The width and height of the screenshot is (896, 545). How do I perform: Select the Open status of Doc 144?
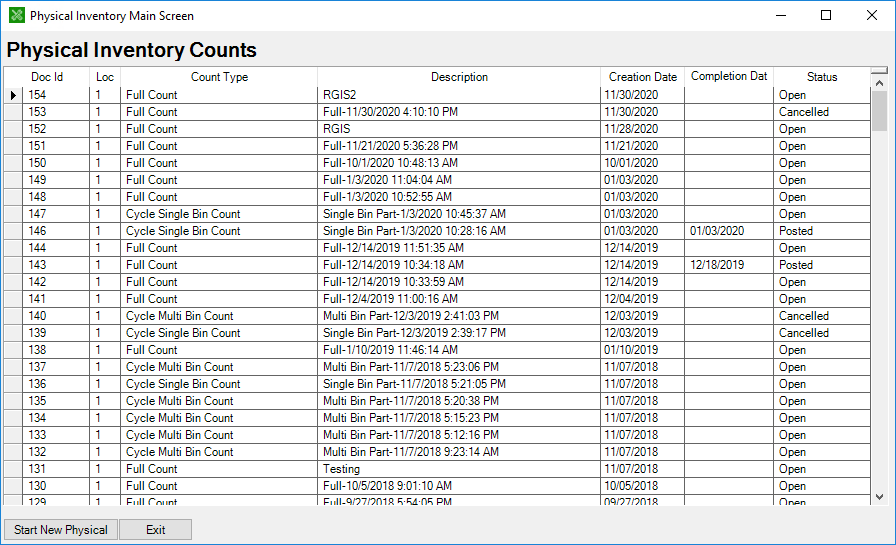(x=822, y=248)
